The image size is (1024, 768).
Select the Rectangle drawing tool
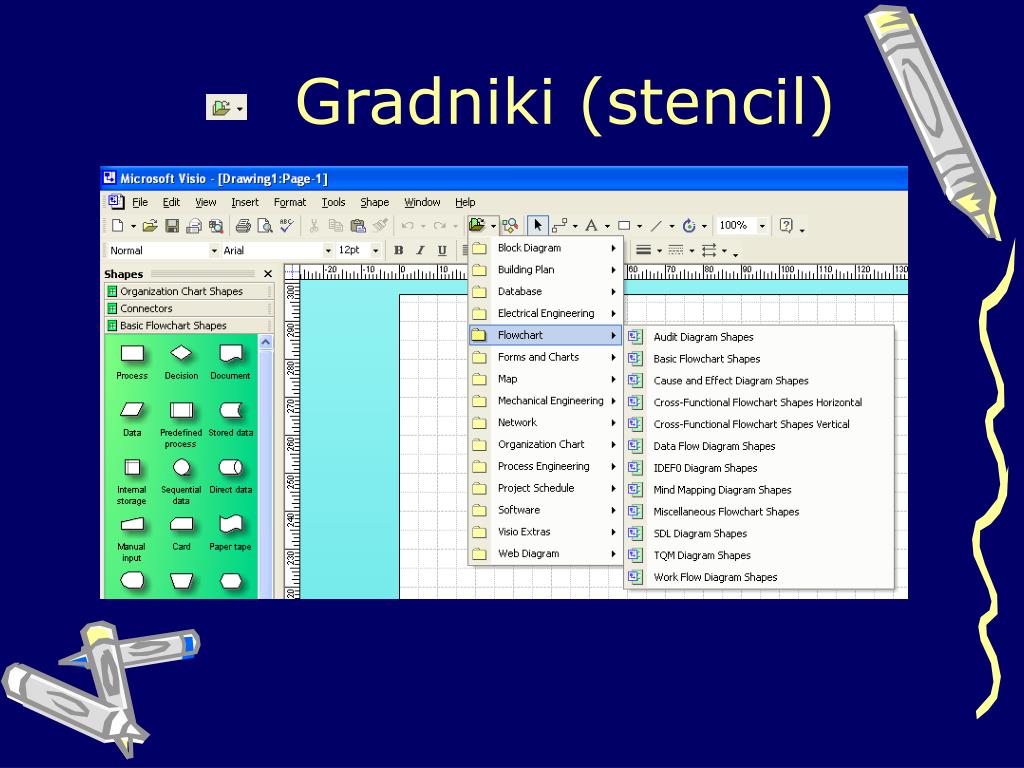(x=624, y=226)
